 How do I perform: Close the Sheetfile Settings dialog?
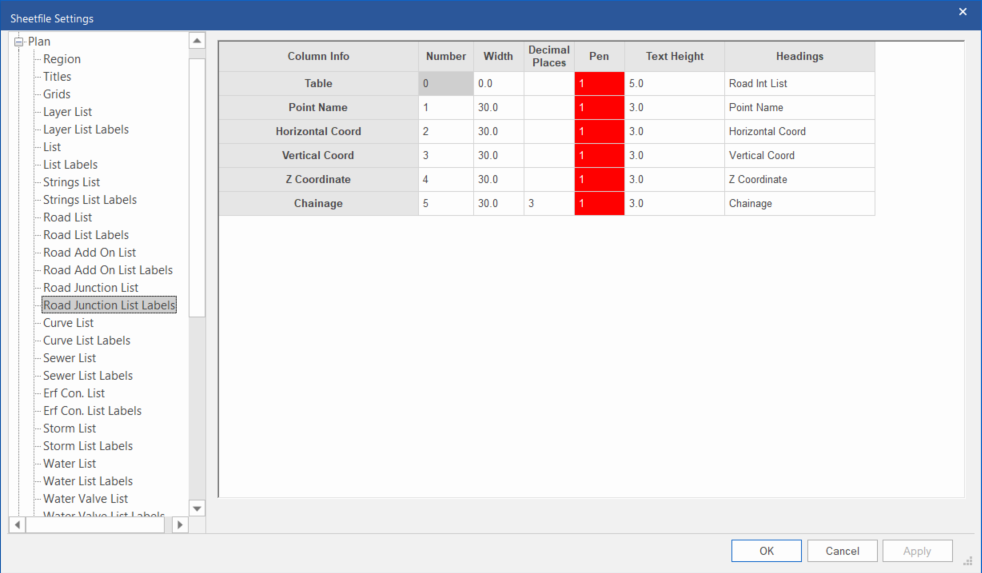[963, 12]
